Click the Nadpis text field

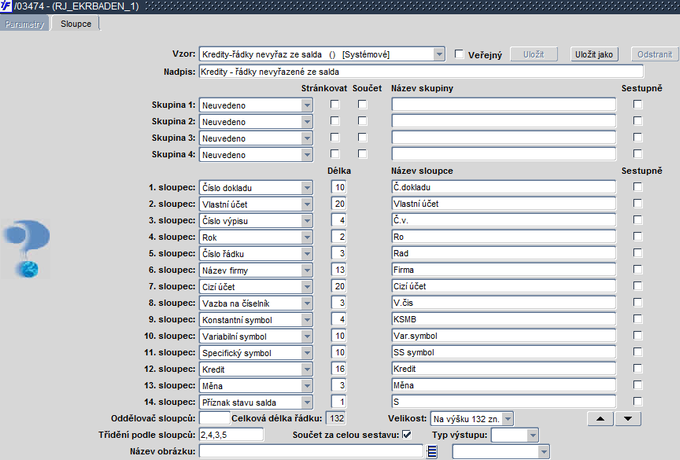[421, 72]
